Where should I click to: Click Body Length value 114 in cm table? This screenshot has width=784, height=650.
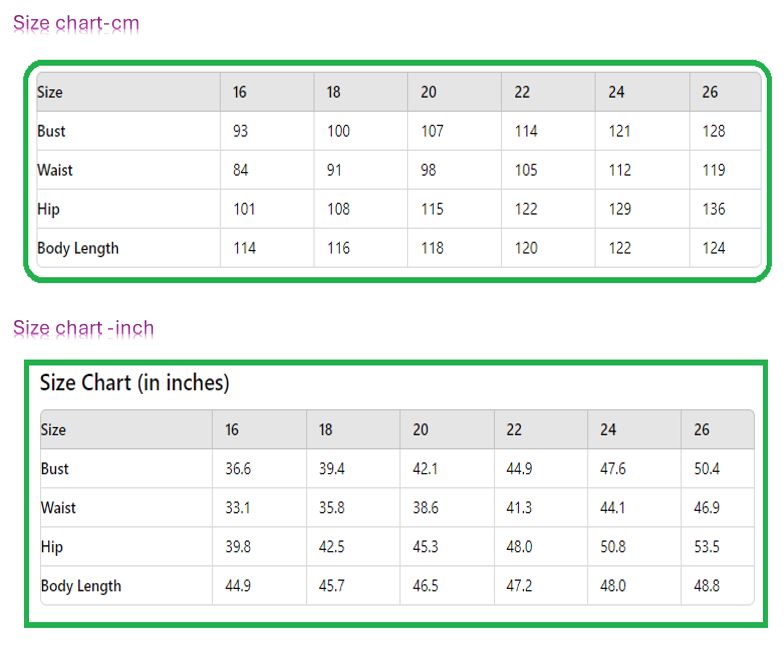[x=244, y=248]
